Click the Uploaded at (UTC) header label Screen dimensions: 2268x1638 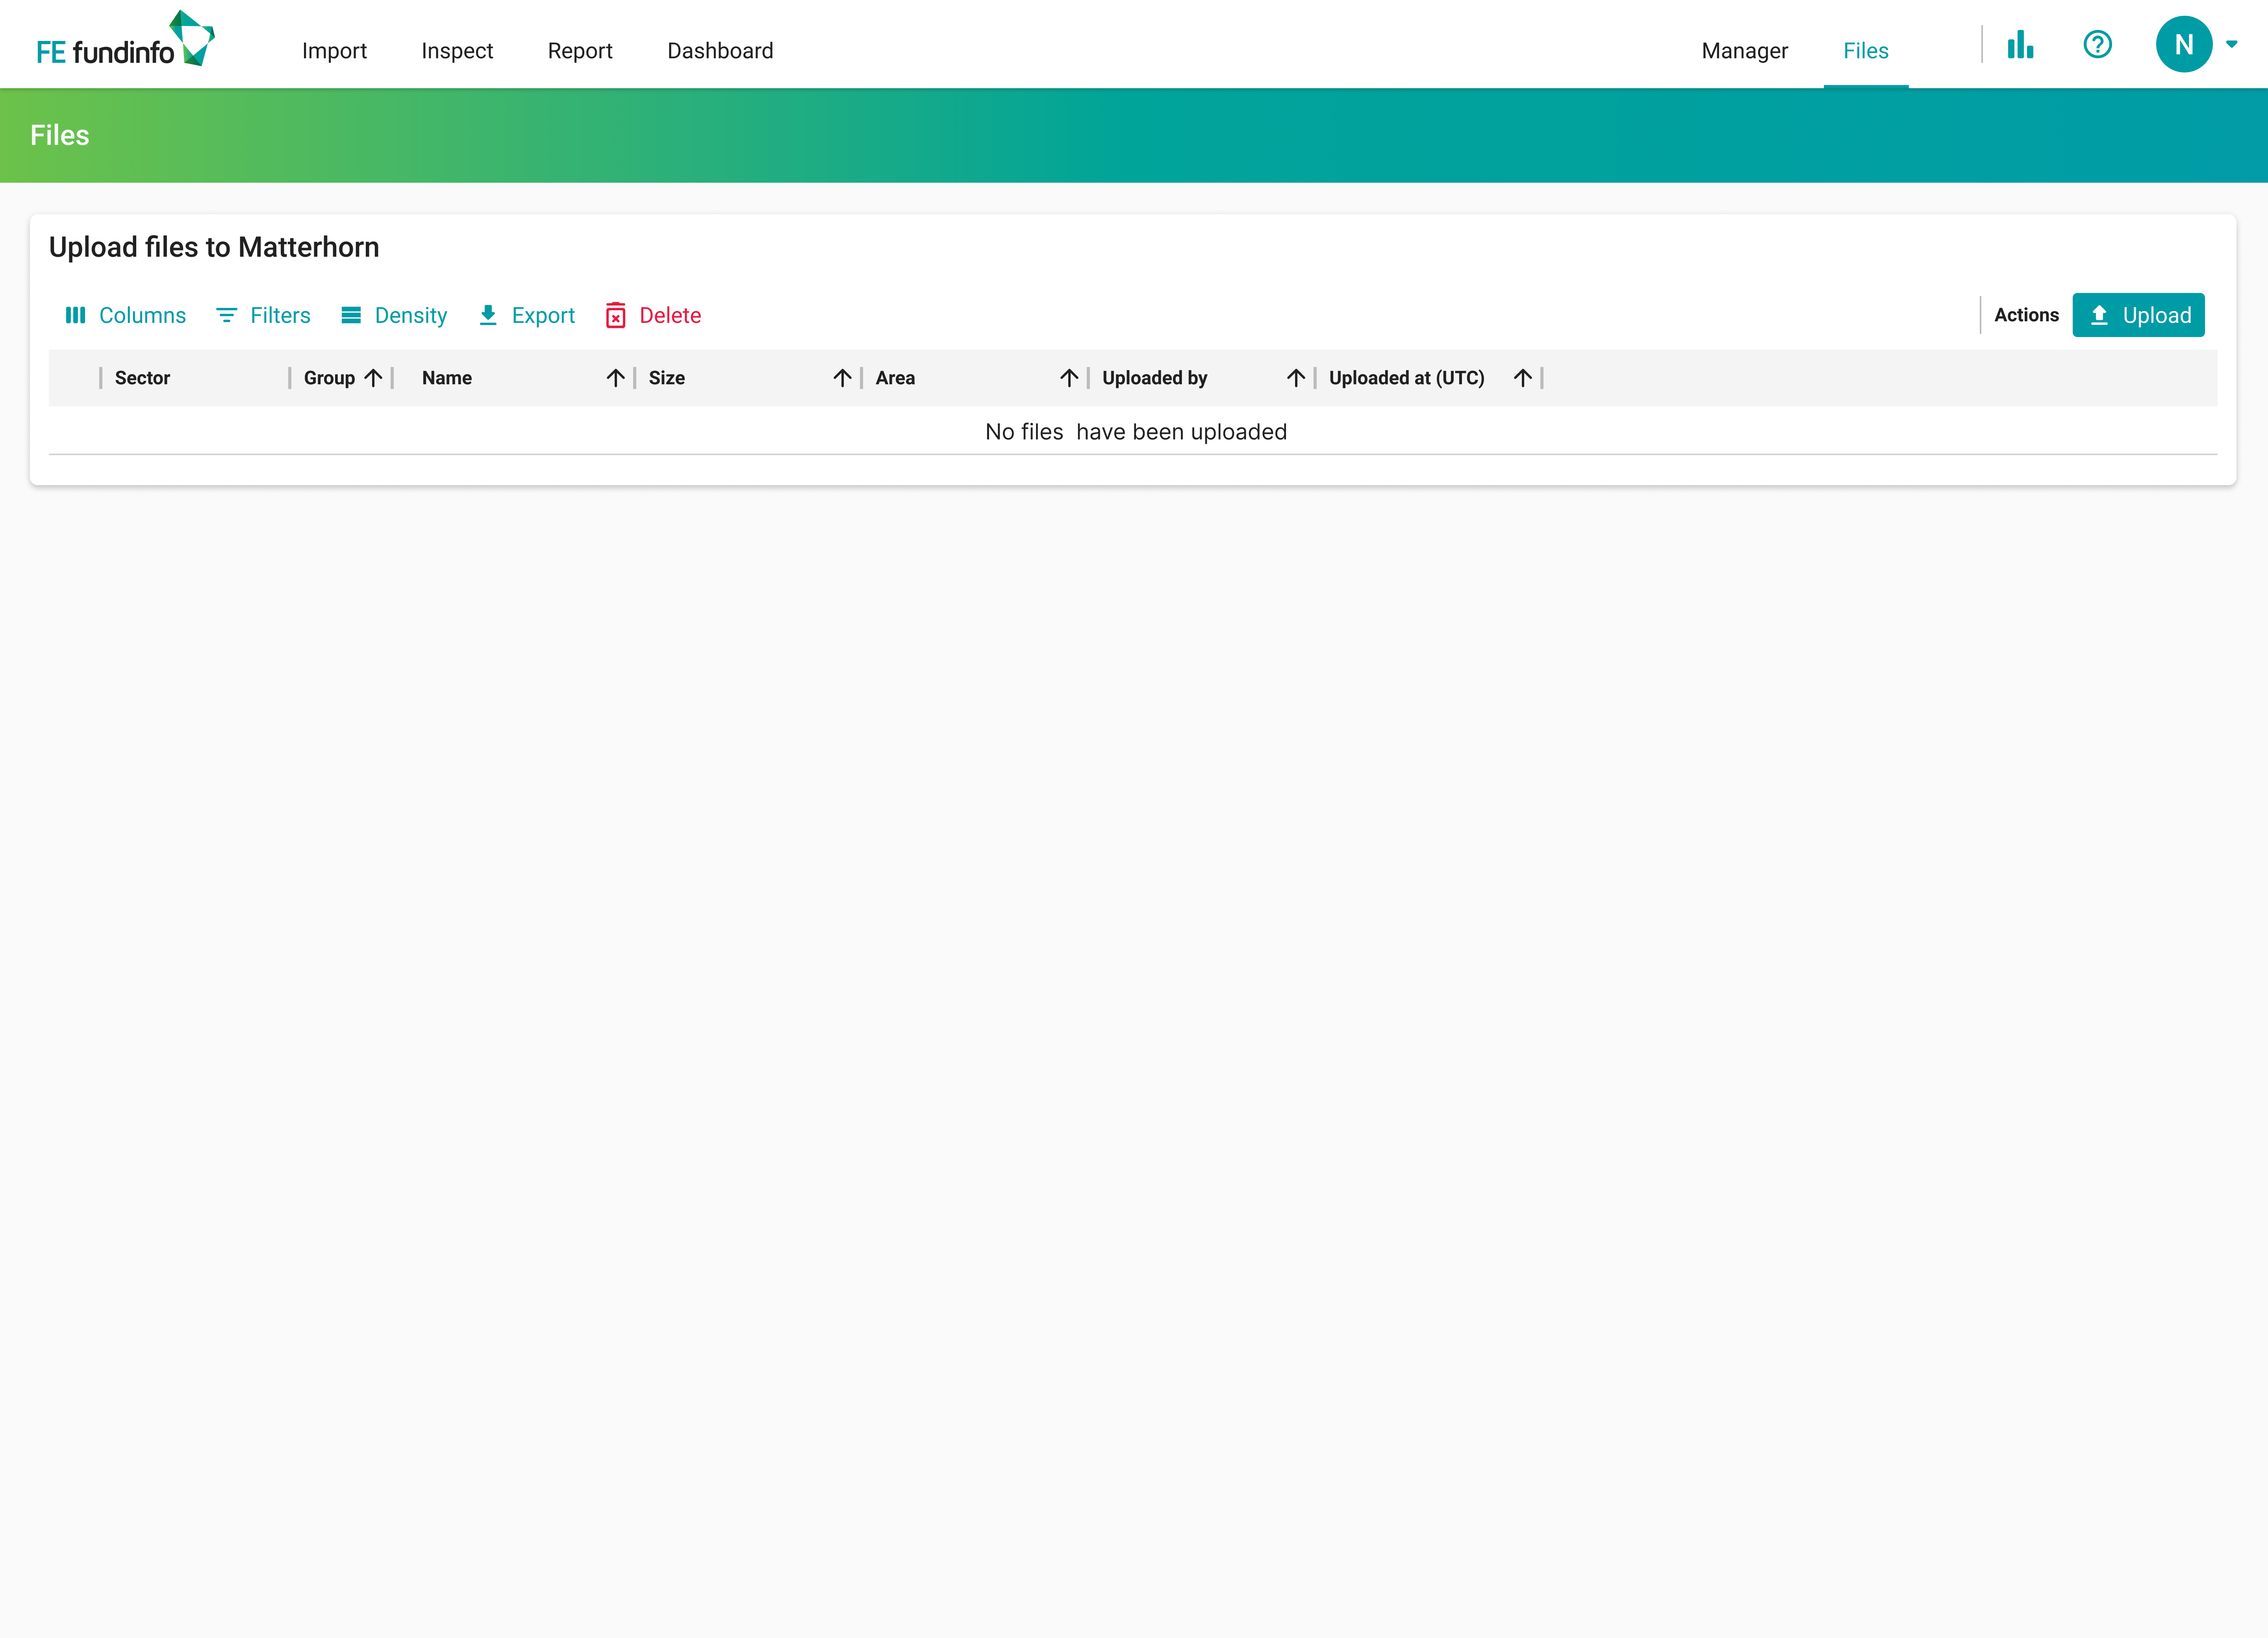pyautogui.click(x=1407, y=378)
